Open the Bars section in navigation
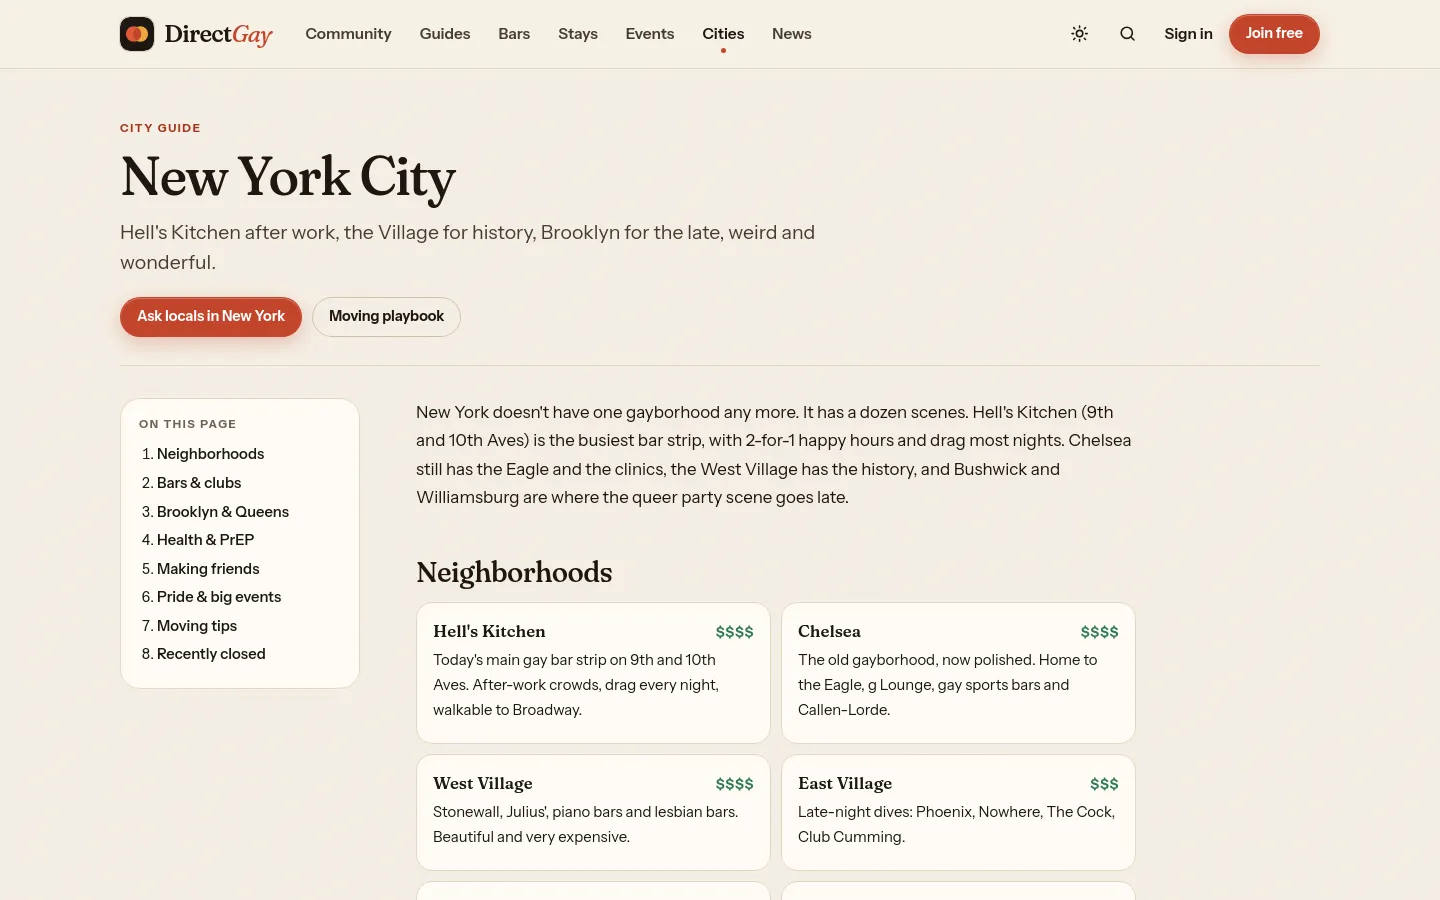 [514, 34]
